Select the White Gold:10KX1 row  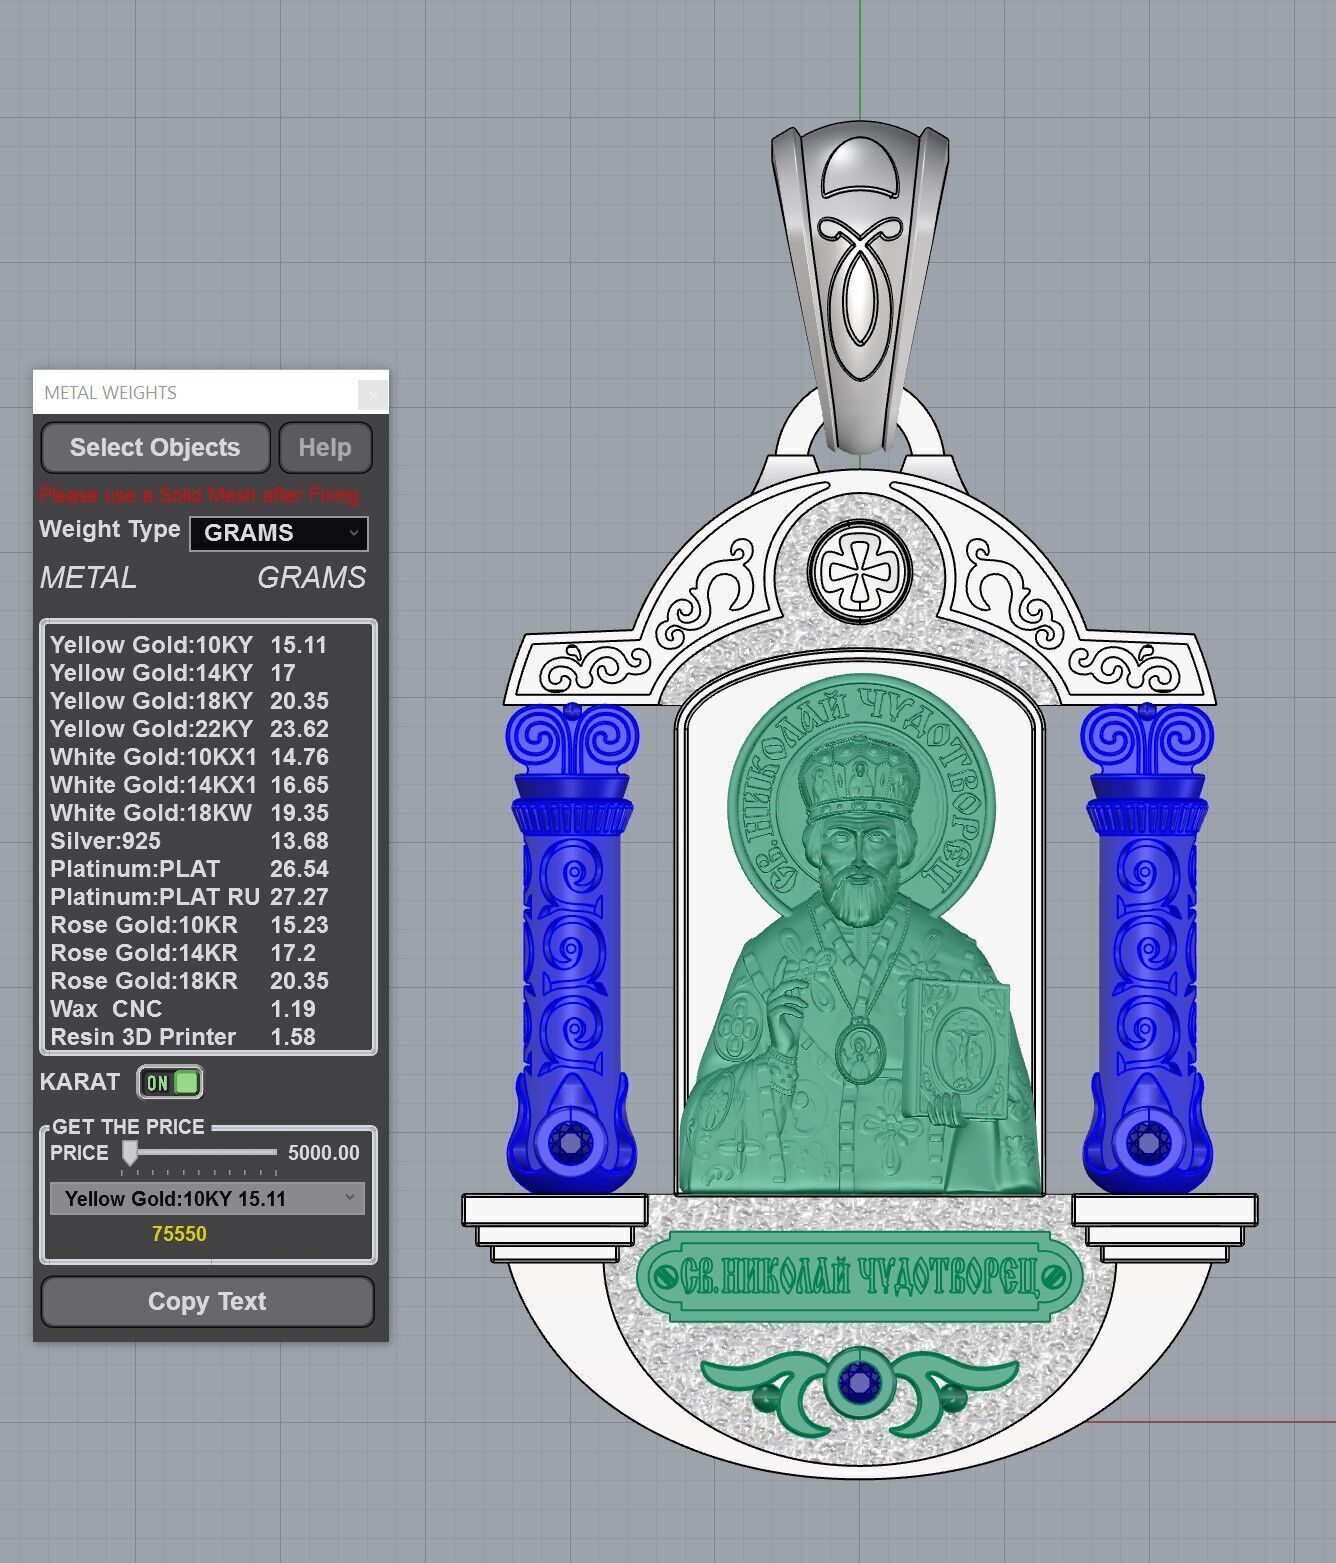click(x=208, y=757)
